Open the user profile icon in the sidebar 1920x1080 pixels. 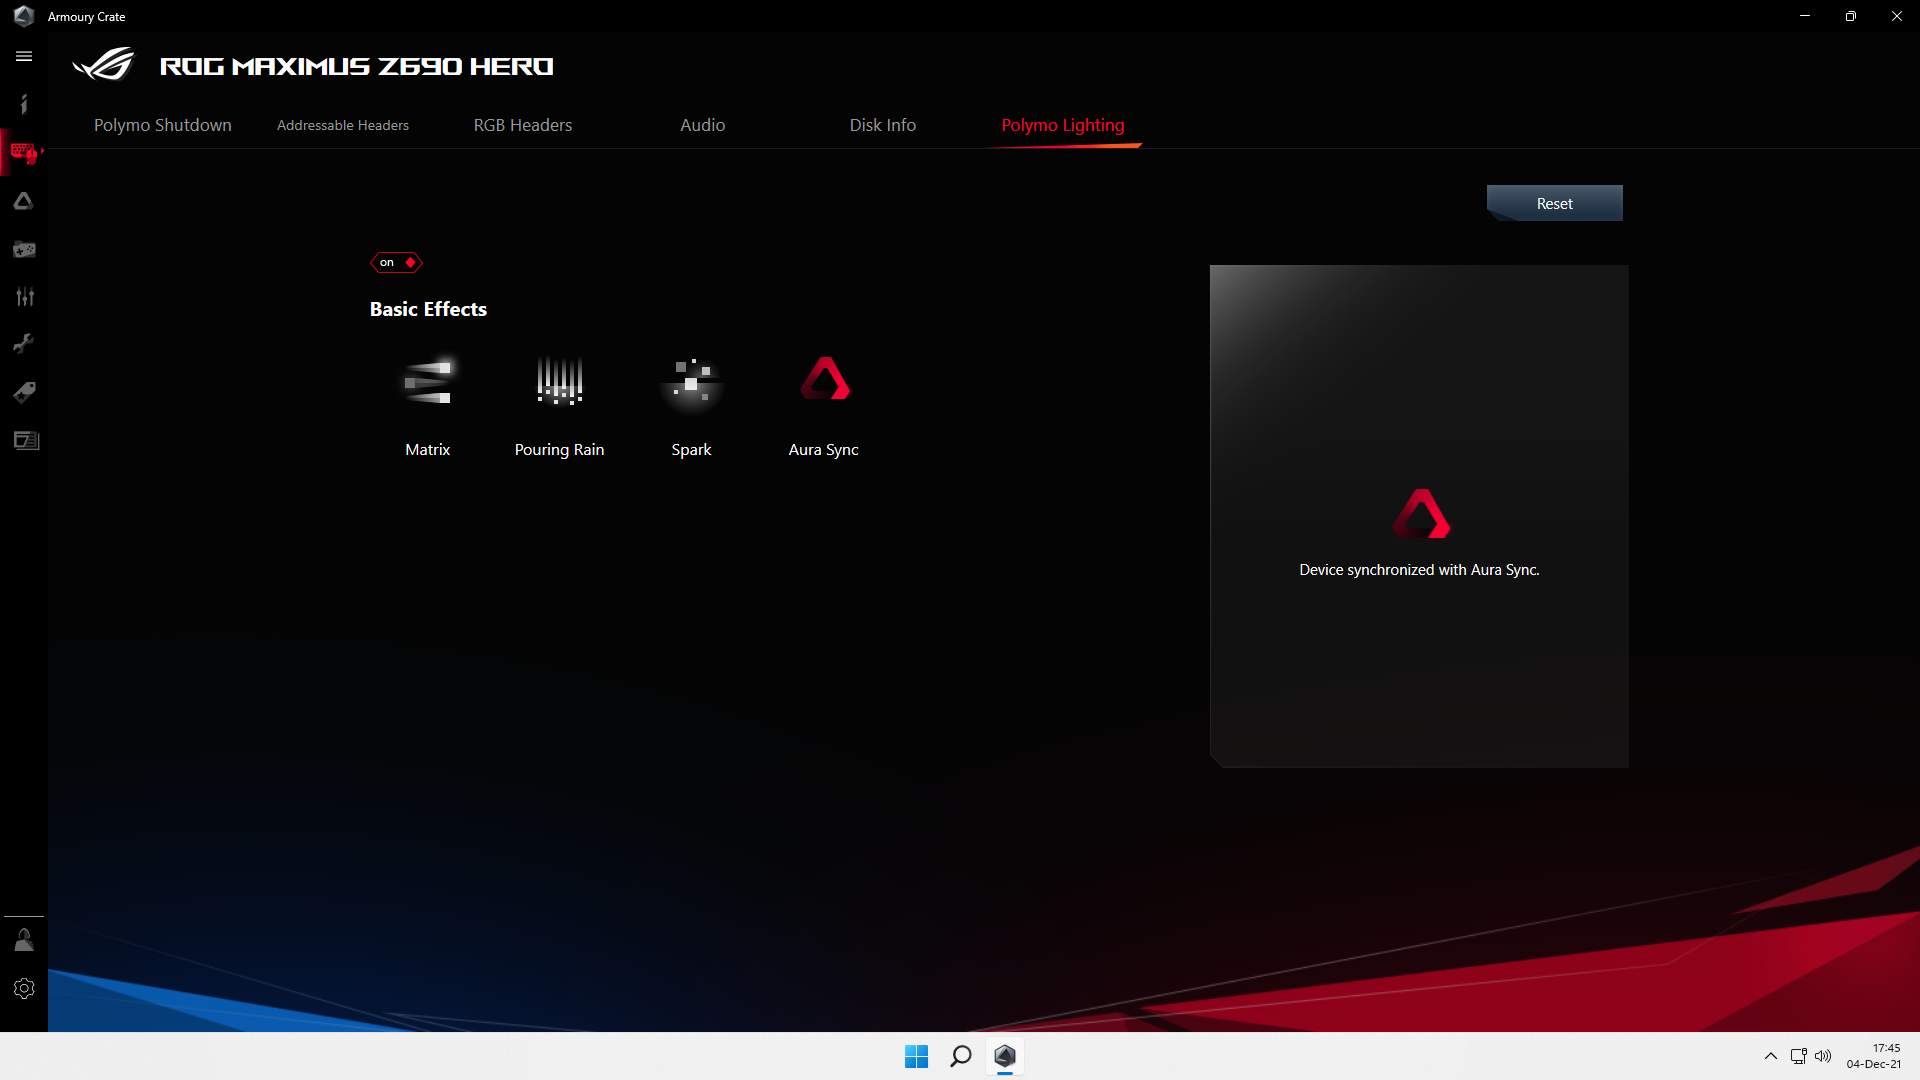[24, 940]
